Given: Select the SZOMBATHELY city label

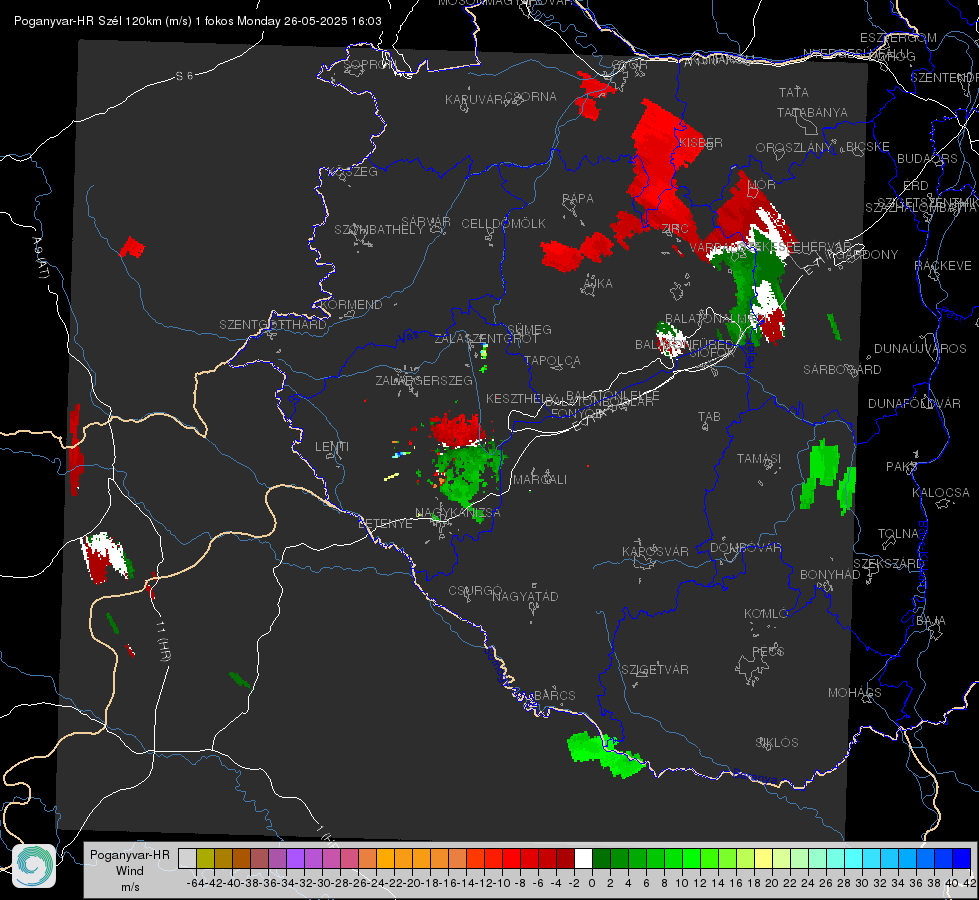Looking at the screenshot, I should point(379,229).
